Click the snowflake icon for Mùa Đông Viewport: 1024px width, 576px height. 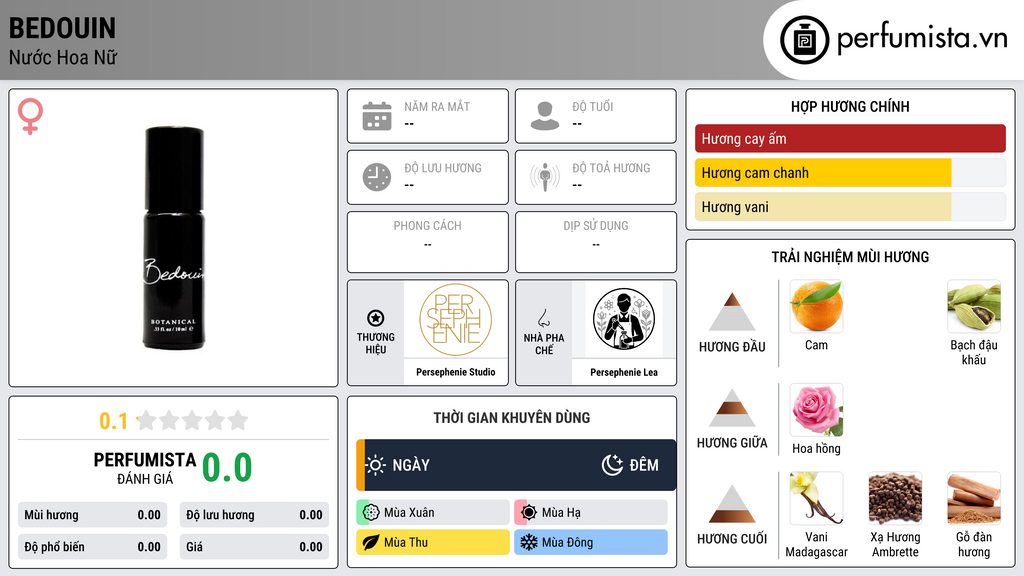(x=529, y=542)
